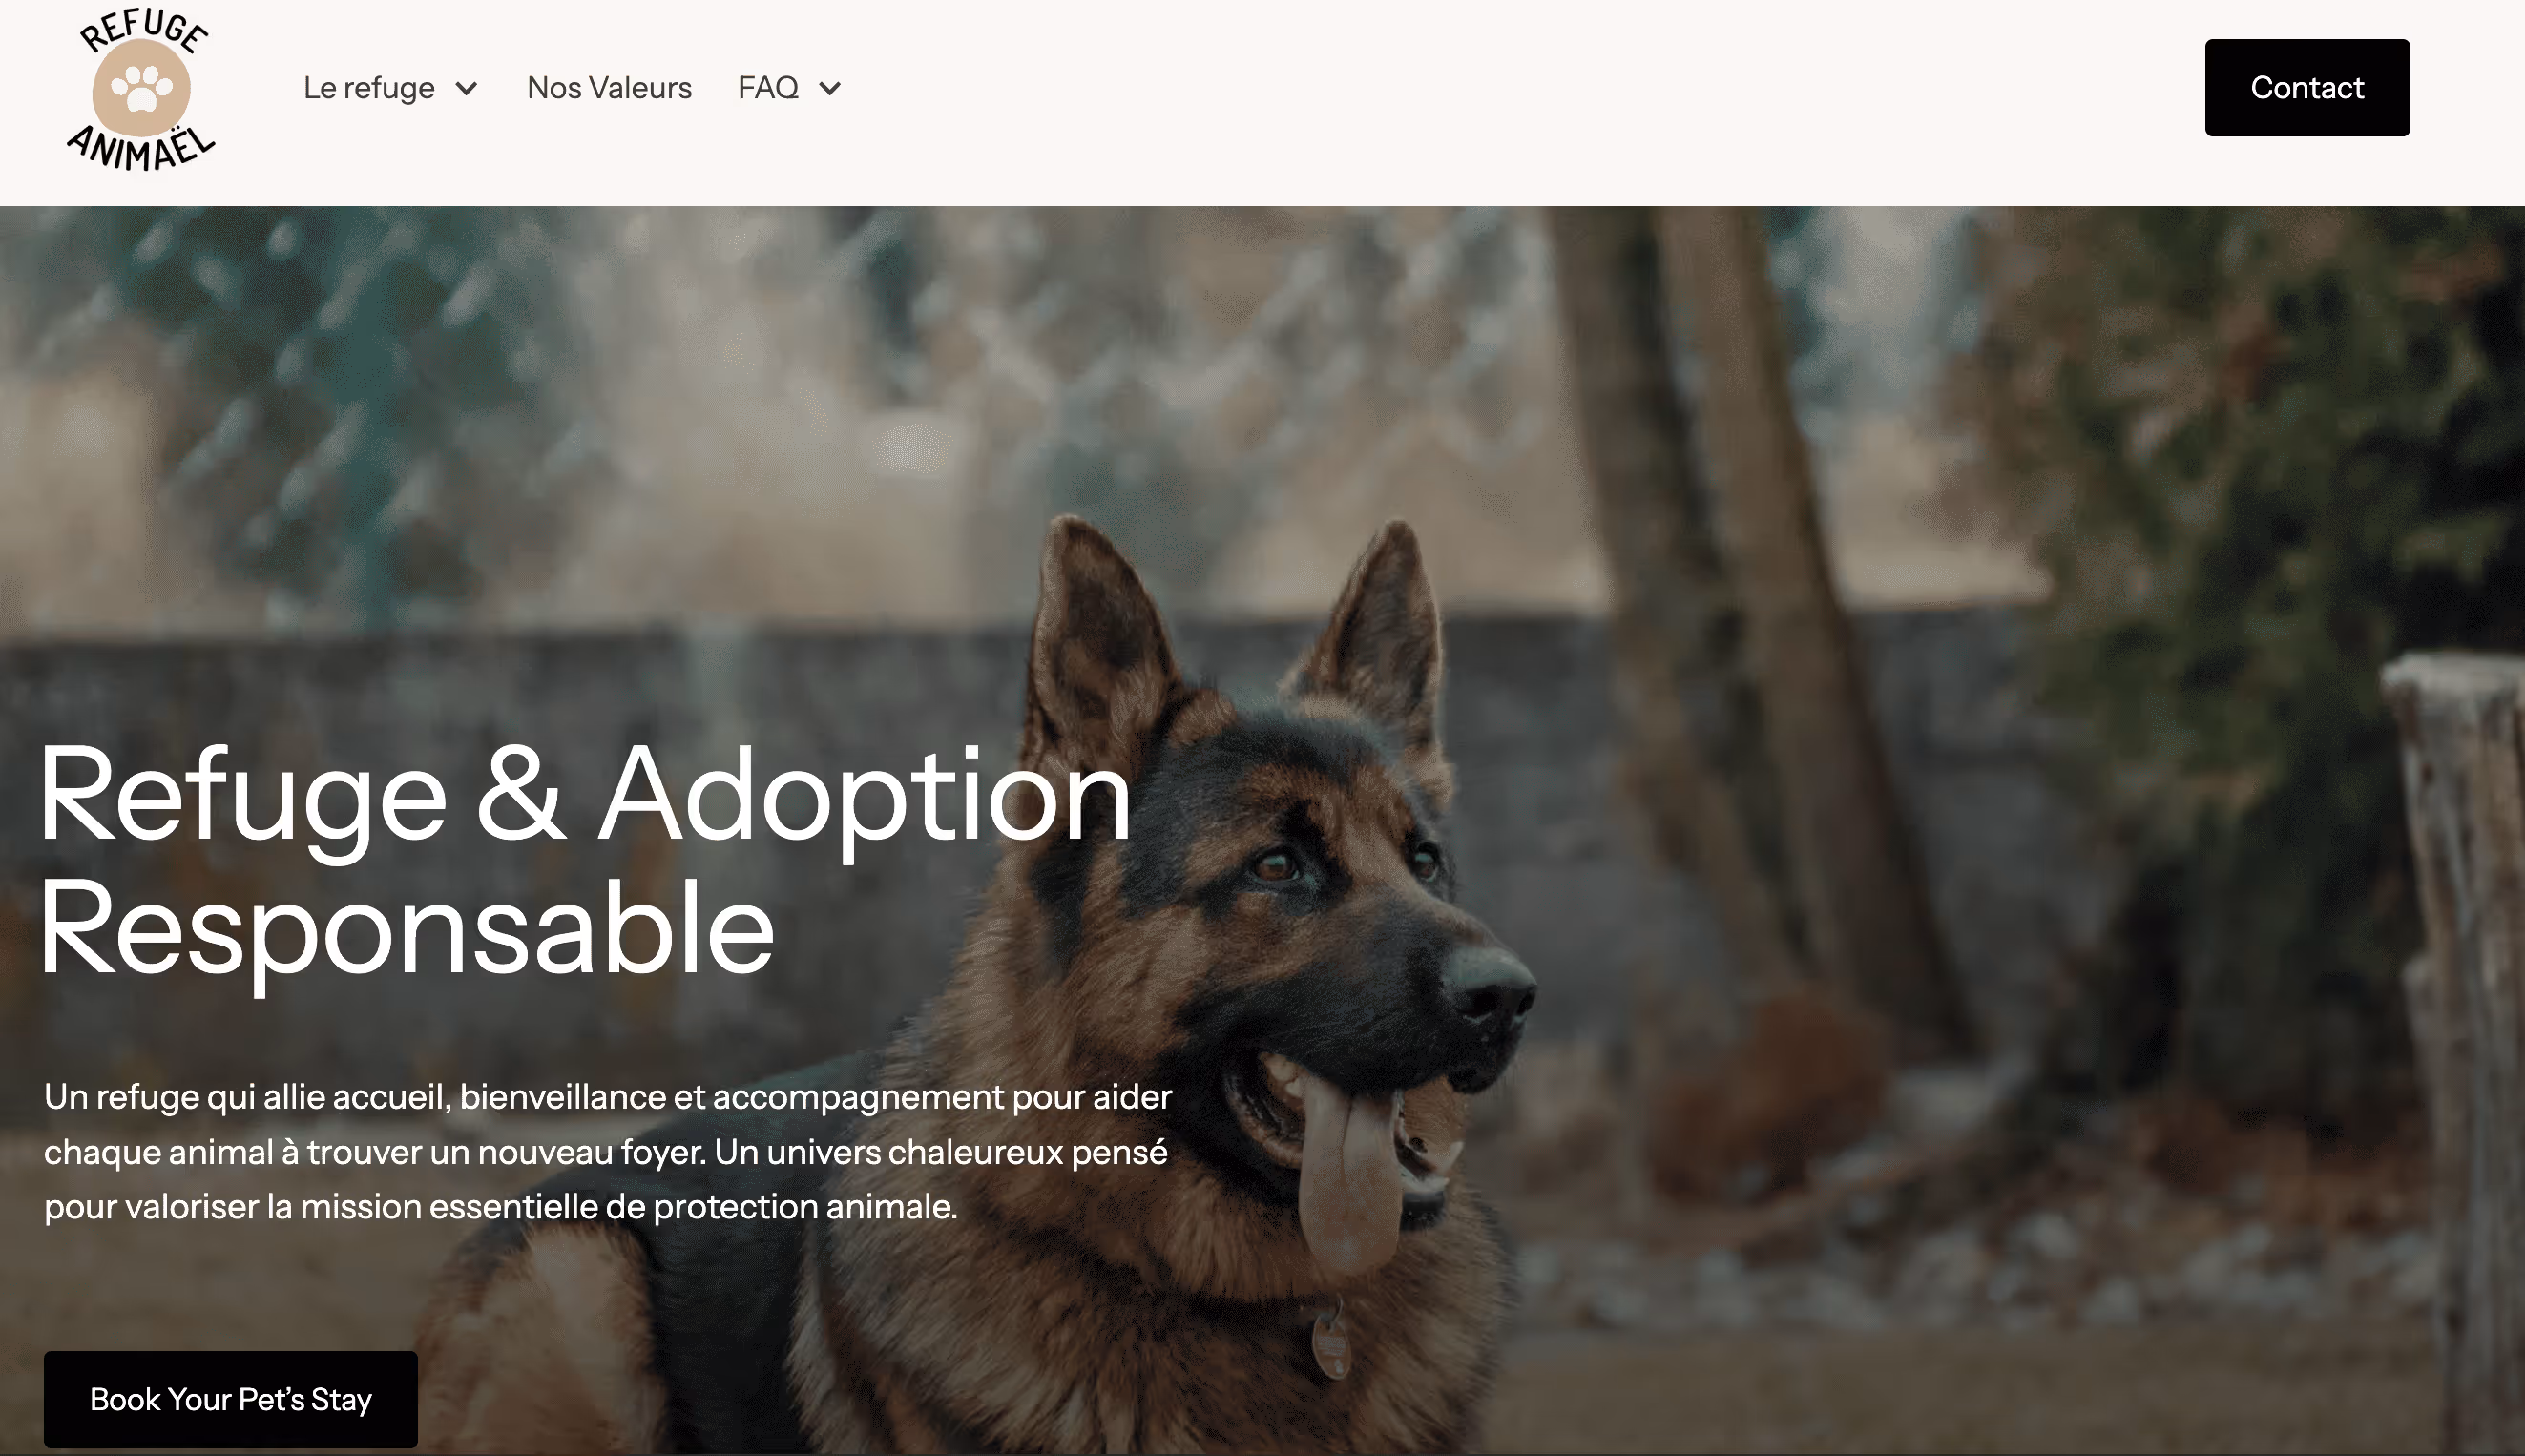Click the curved REFUGE text in the logo
Image resolution: width=2525 pixels, height=1456 pixels.
pos(144,30)
